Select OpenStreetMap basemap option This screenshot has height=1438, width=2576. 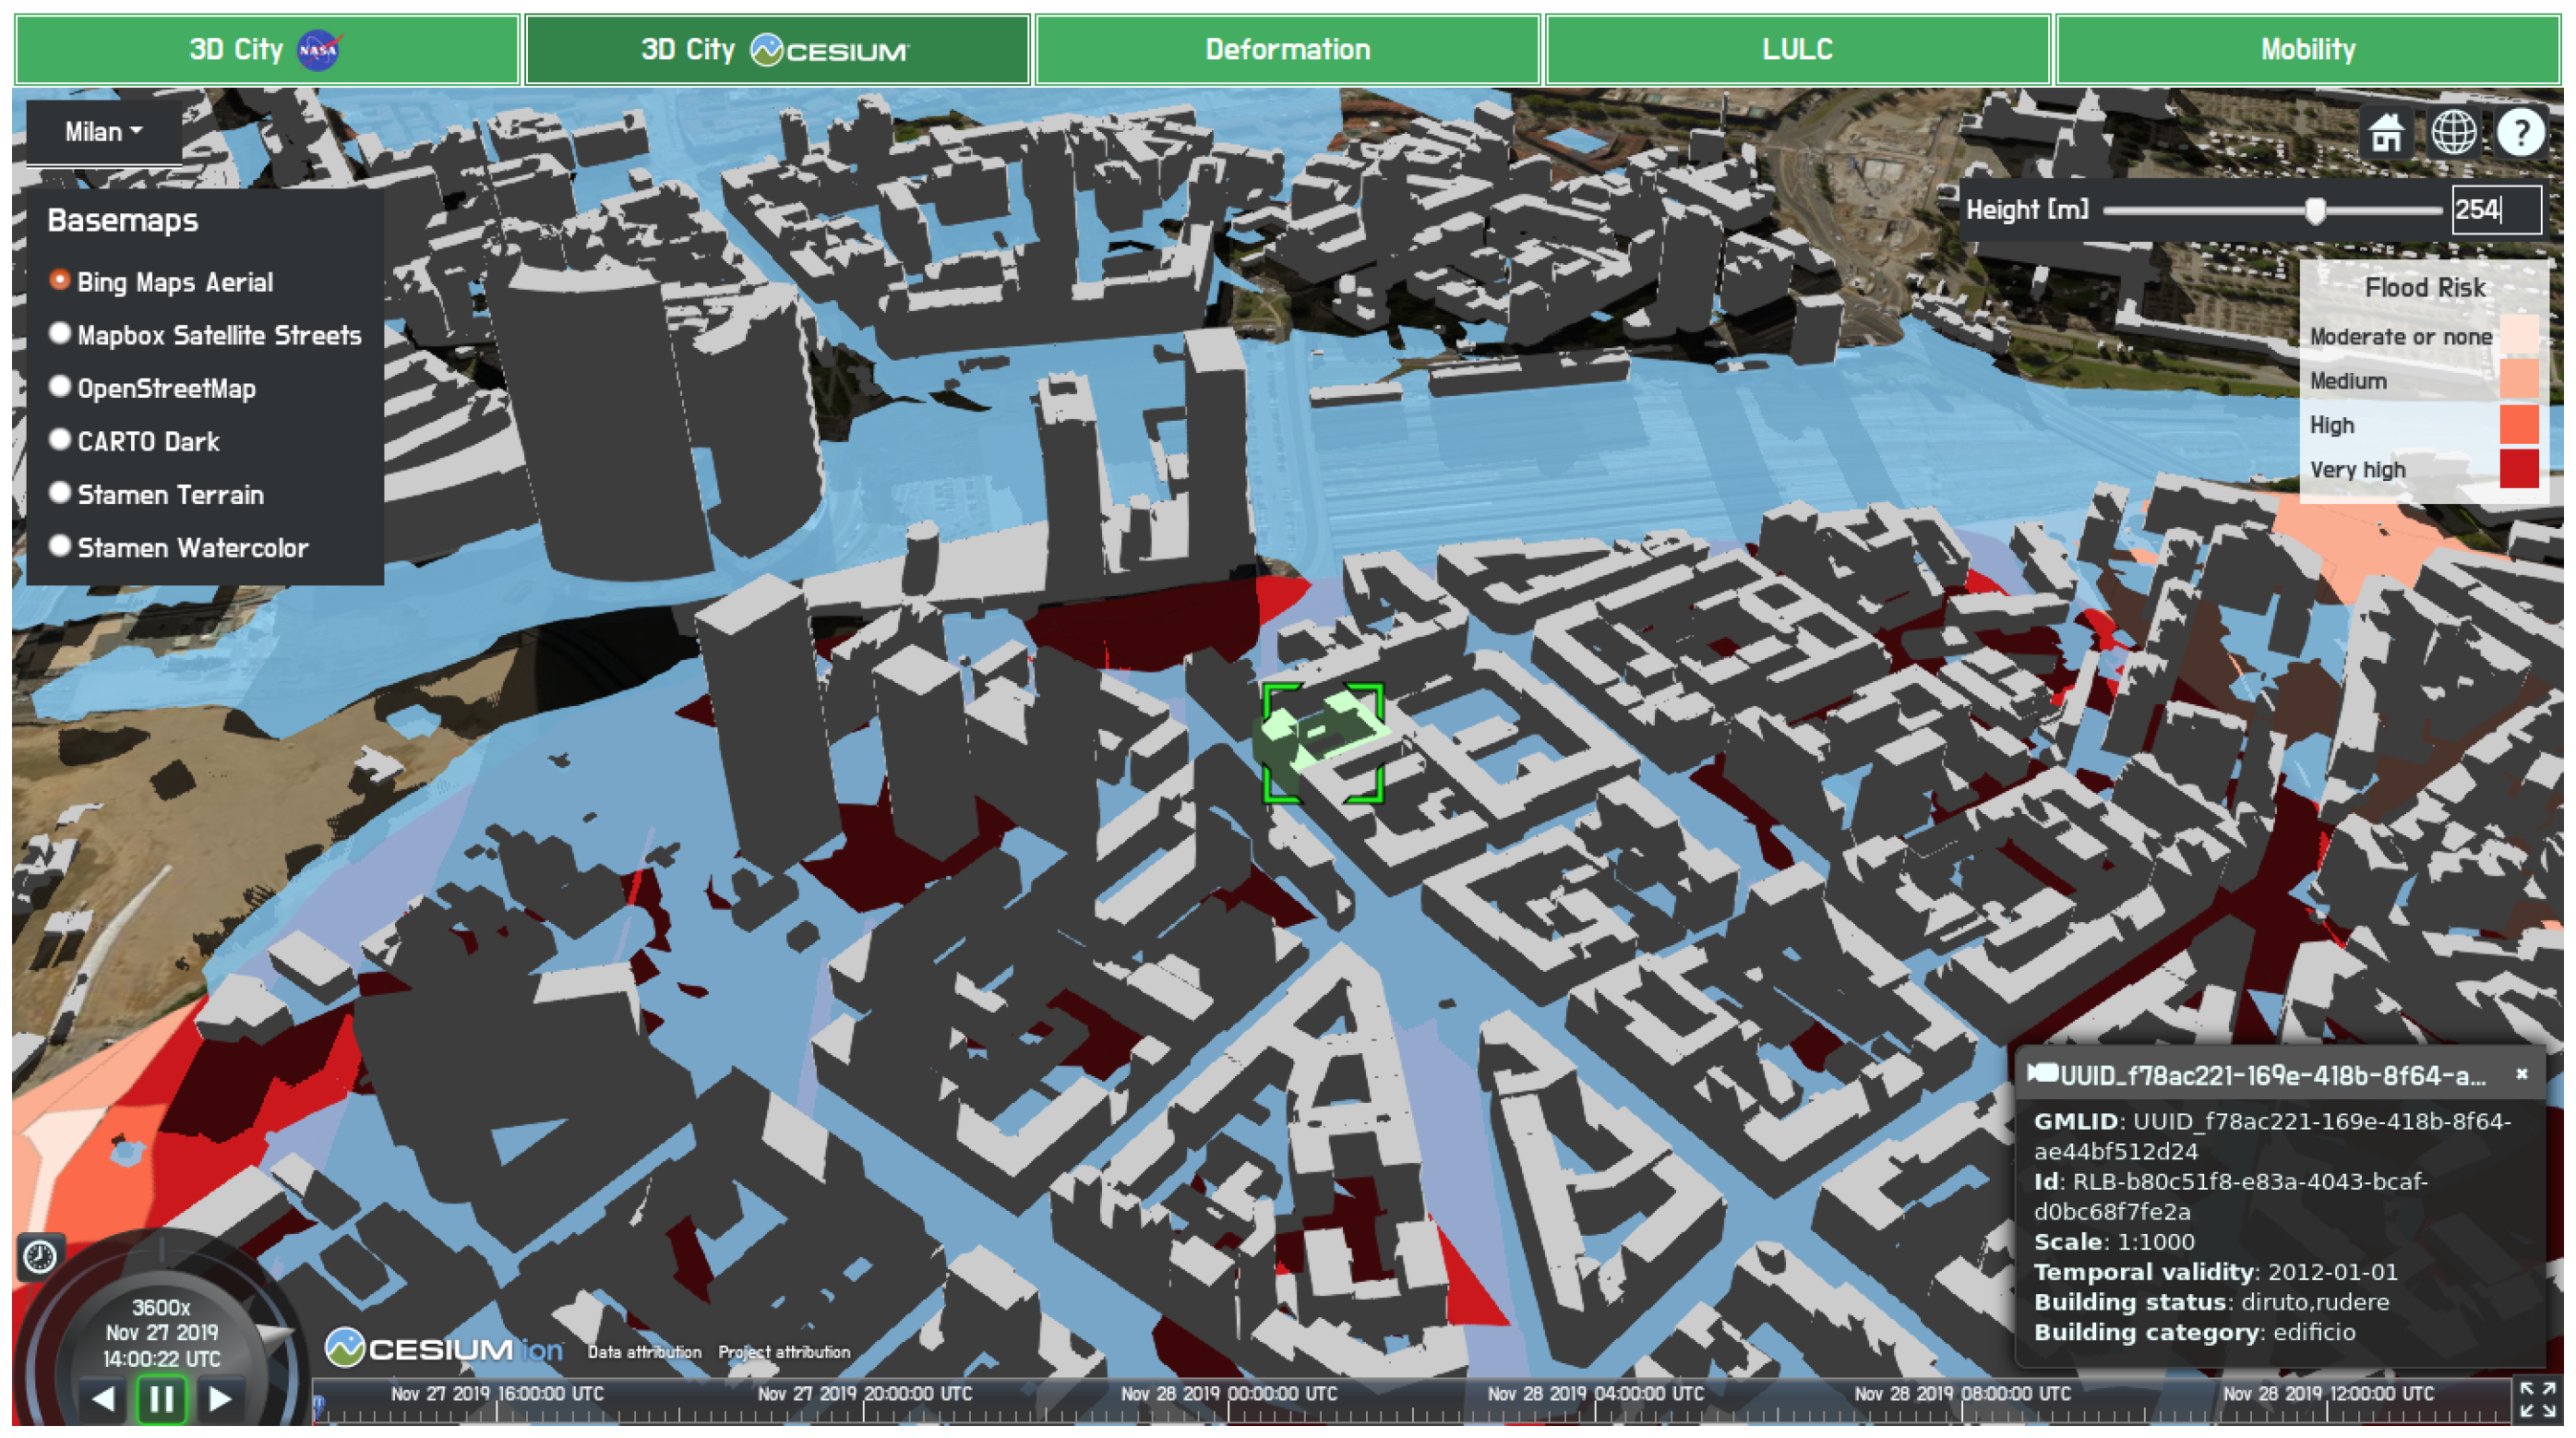(60, 387)
